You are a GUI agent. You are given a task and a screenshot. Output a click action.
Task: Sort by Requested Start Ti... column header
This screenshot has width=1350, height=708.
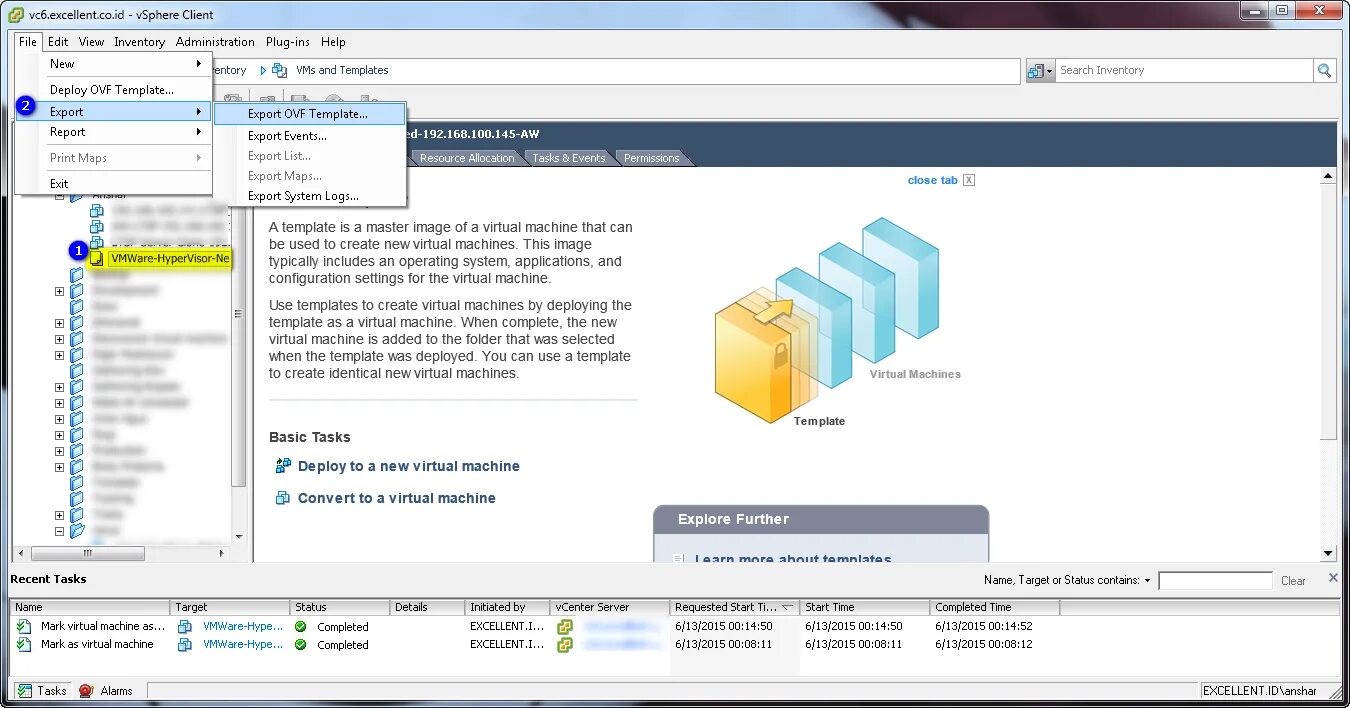[x=735, y=607]
